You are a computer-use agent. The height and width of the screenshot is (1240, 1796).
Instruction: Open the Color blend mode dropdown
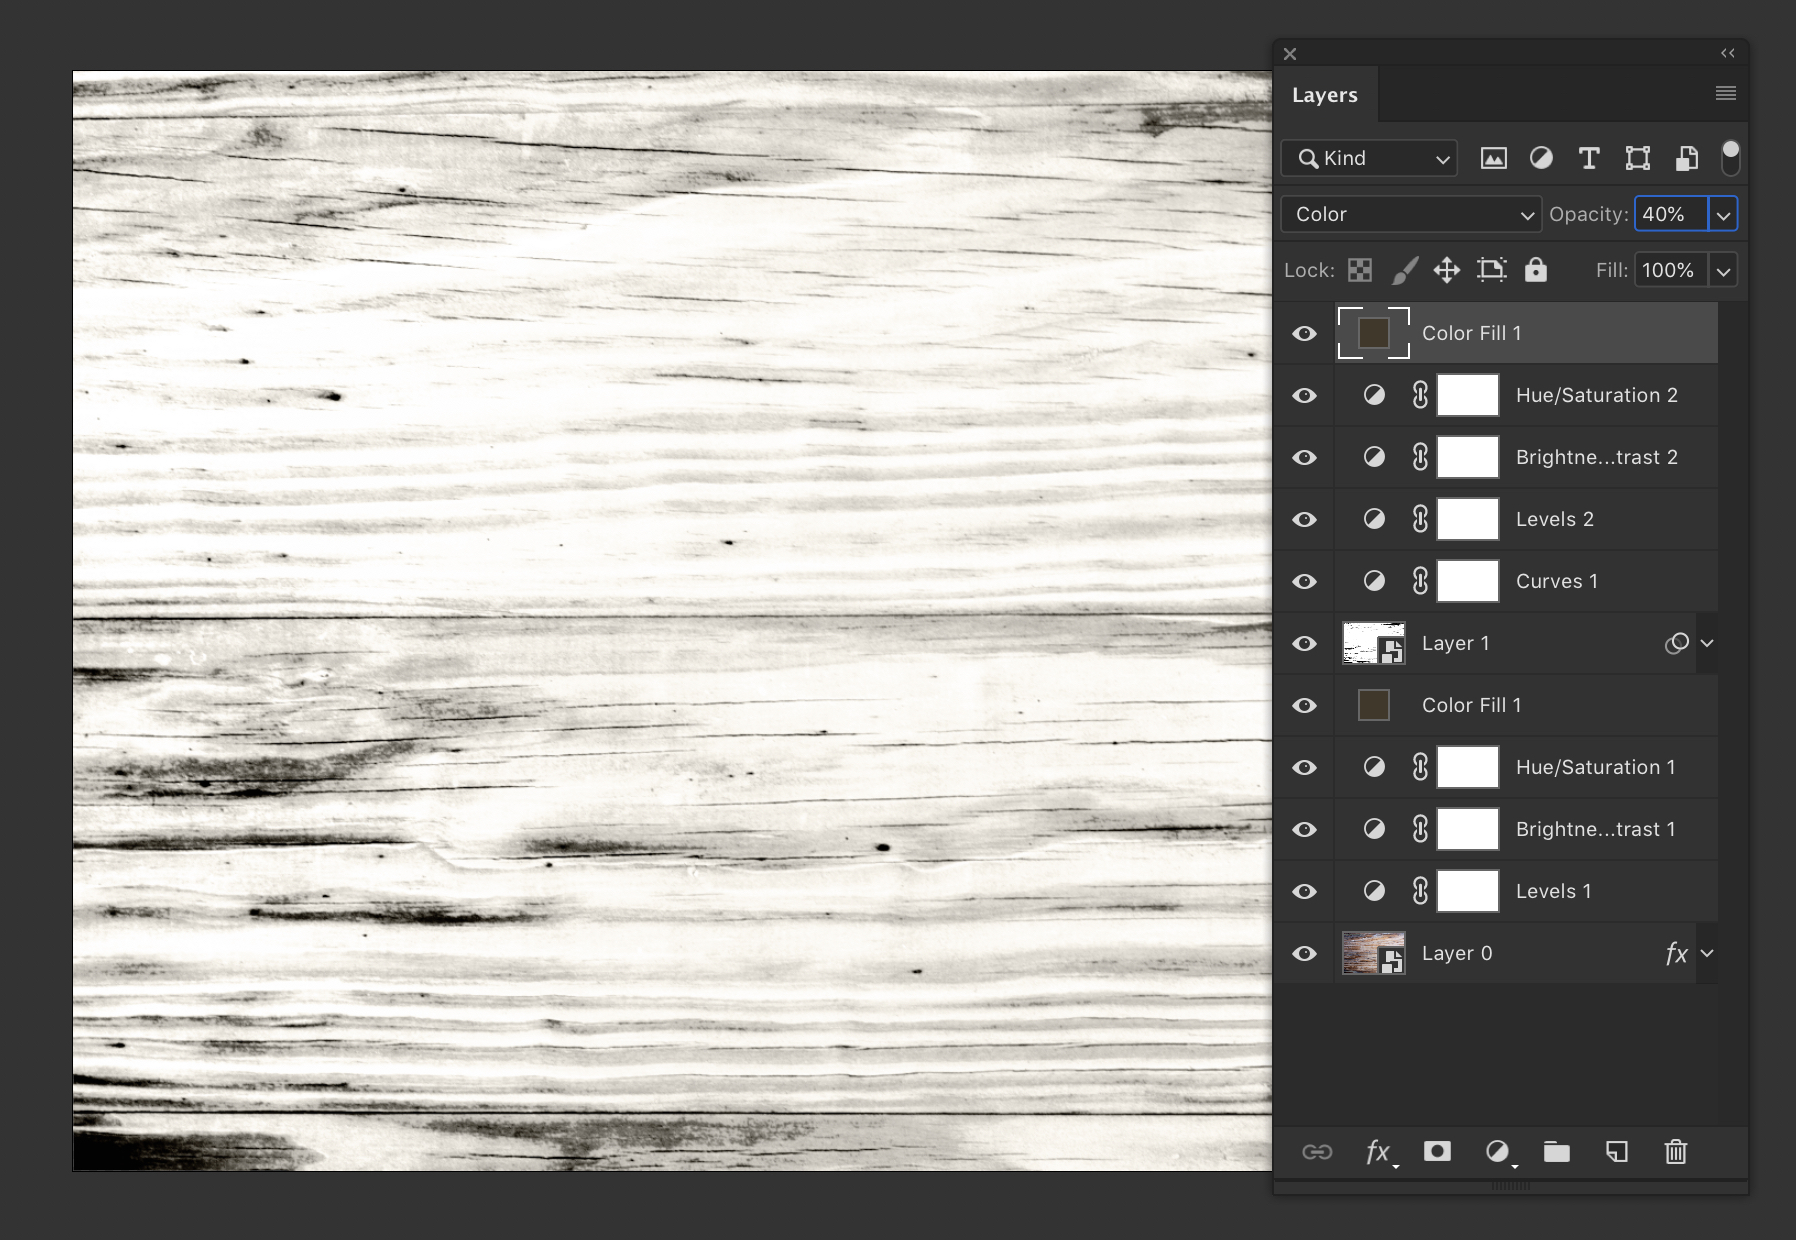(1410, 214)
